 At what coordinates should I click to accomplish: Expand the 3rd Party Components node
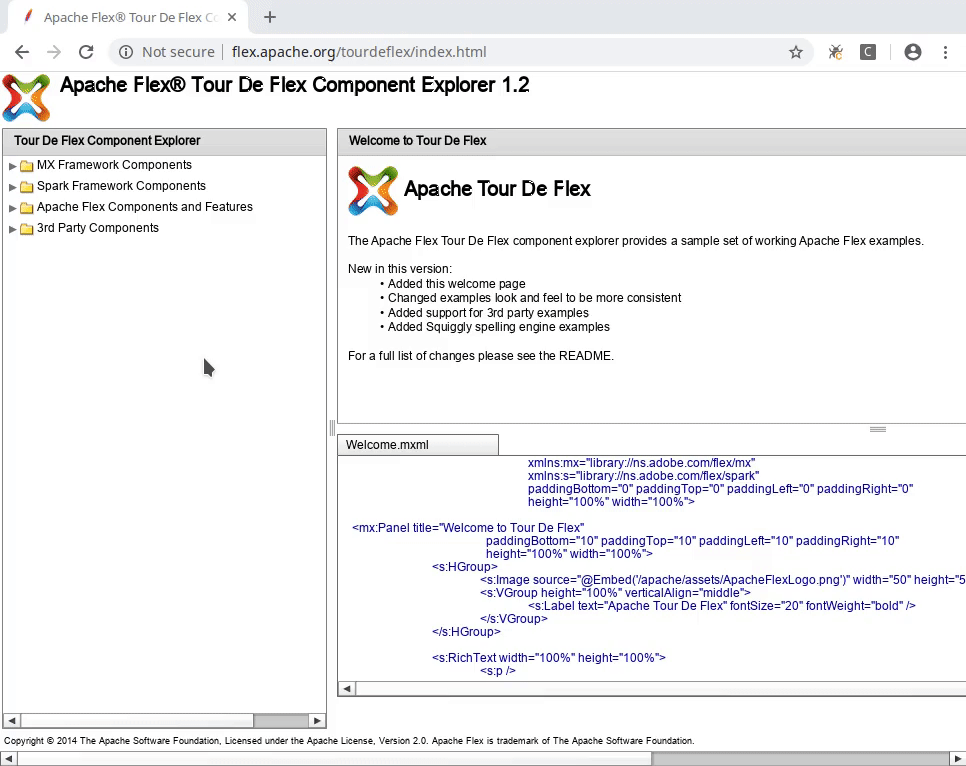pyautogui.click(x=12, y=229)
